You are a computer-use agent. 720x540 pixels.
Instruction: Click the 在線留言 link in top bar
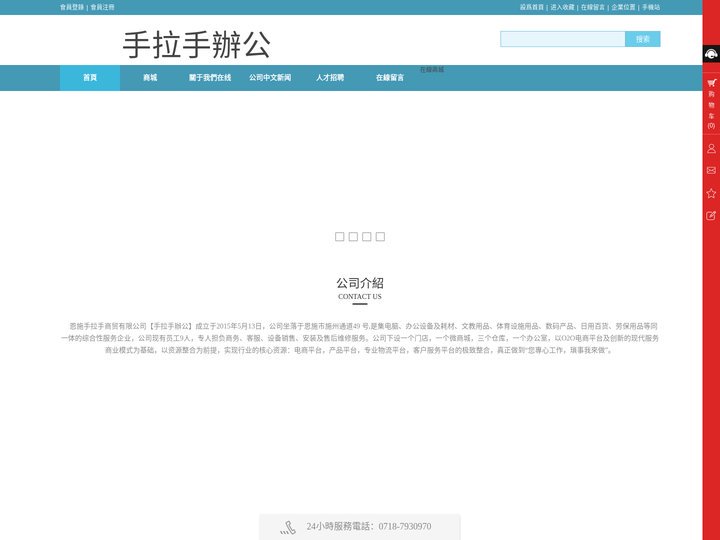click(593, 7)
